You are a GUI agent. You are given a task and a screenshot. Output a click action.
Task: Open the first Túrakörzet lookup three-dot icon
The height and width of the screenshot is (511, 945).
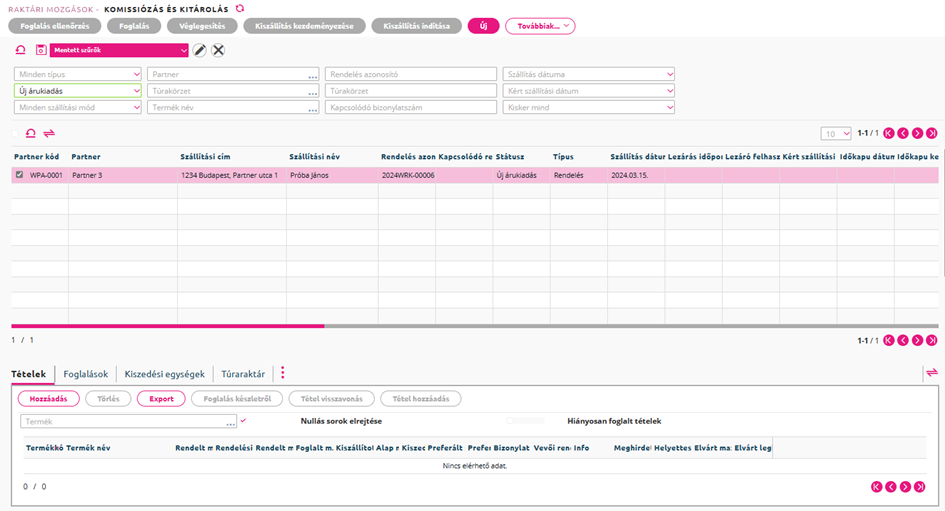click(x=313, y=92)
